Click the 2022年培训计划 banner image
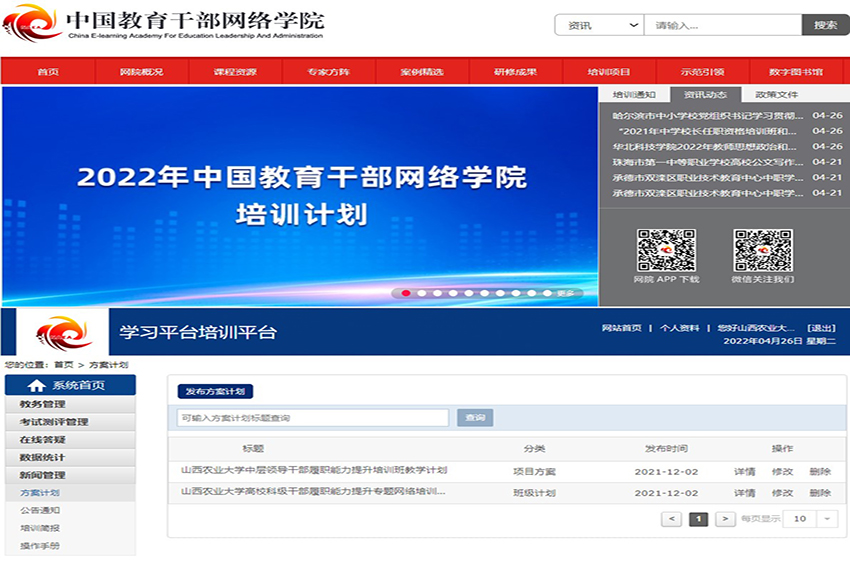 tap(300, 196)
